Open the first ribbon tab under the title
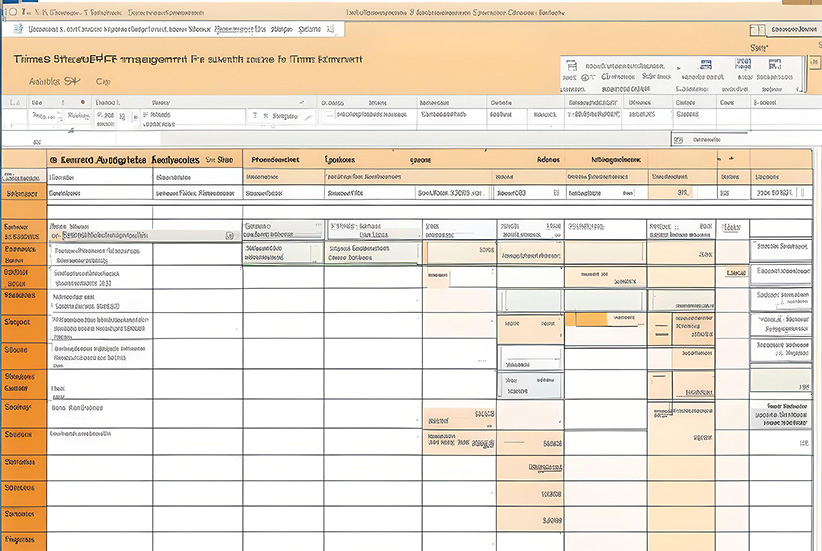822x551 pixels. [44, 82]
